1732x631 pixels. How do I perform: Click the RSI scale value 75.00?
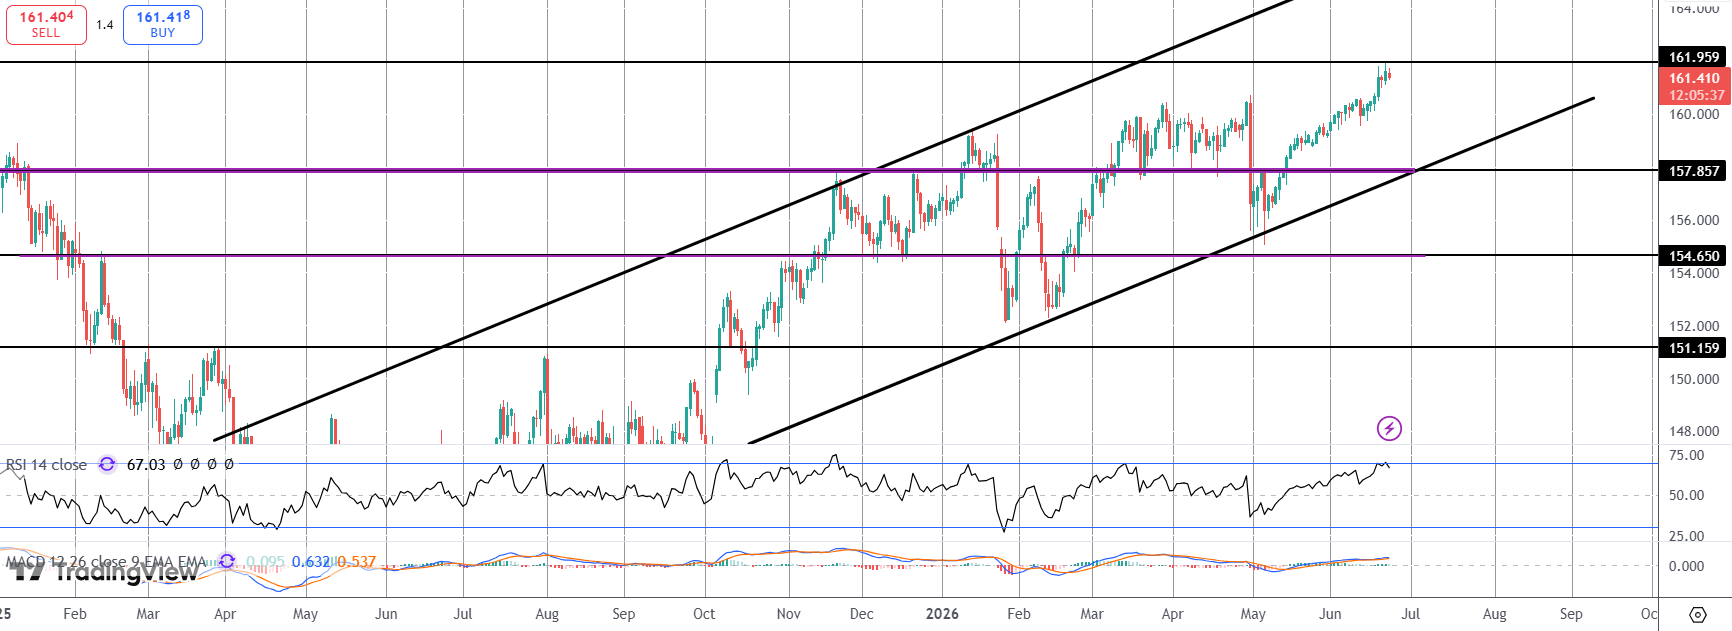[x=1687, y=455]
